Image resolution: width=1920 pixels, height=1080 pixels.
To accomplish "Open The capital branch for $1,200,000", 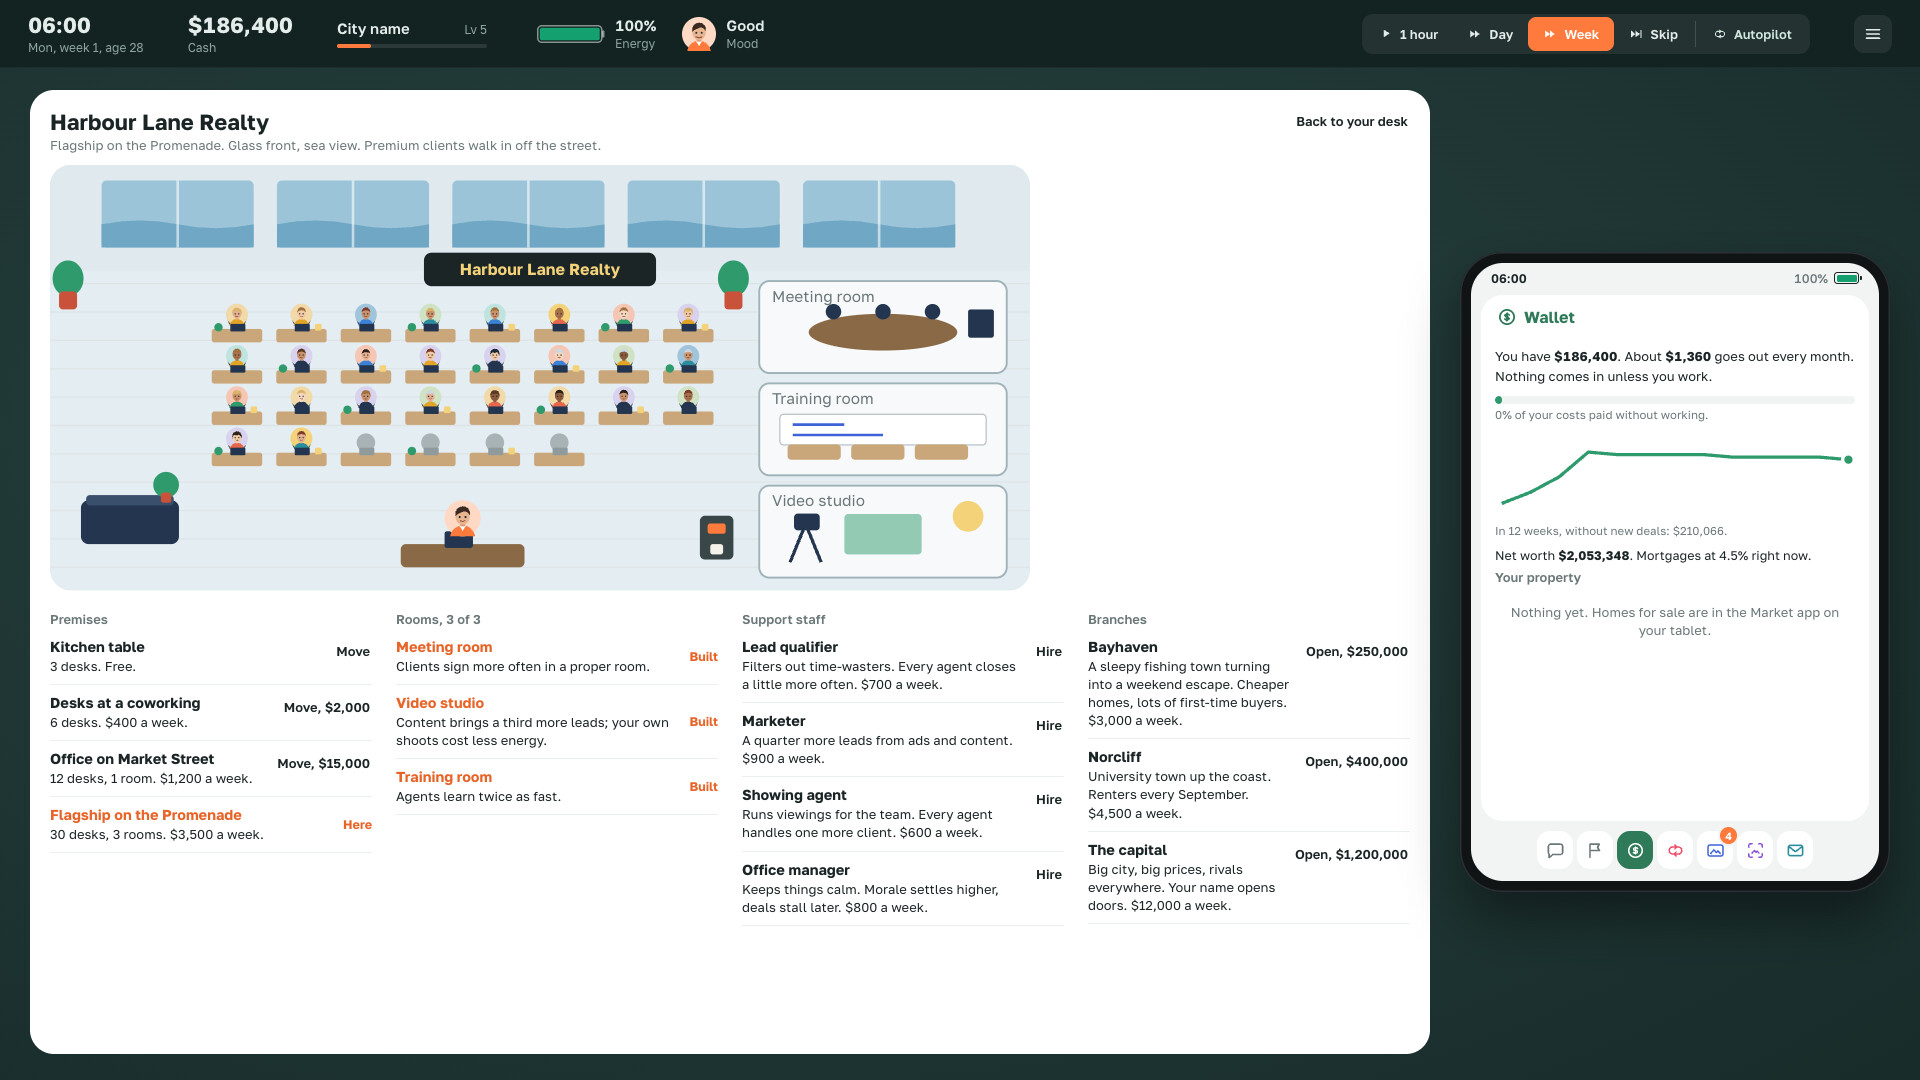I will 1351,855.
